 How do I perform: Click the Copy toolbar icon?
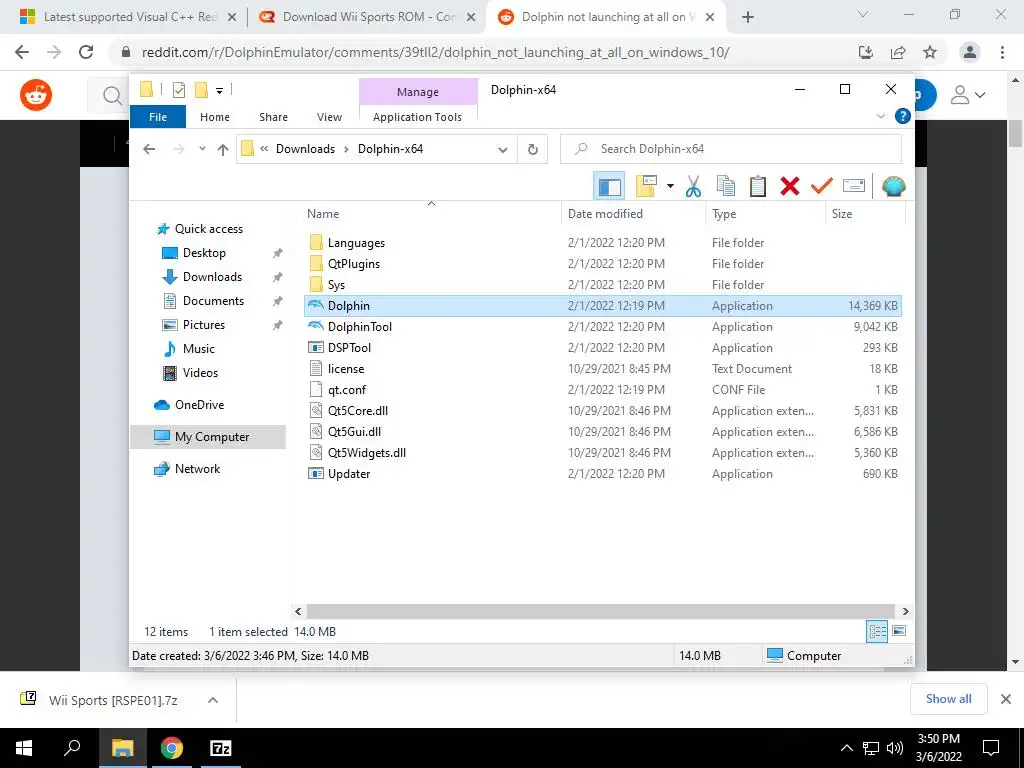click(726, 187)
